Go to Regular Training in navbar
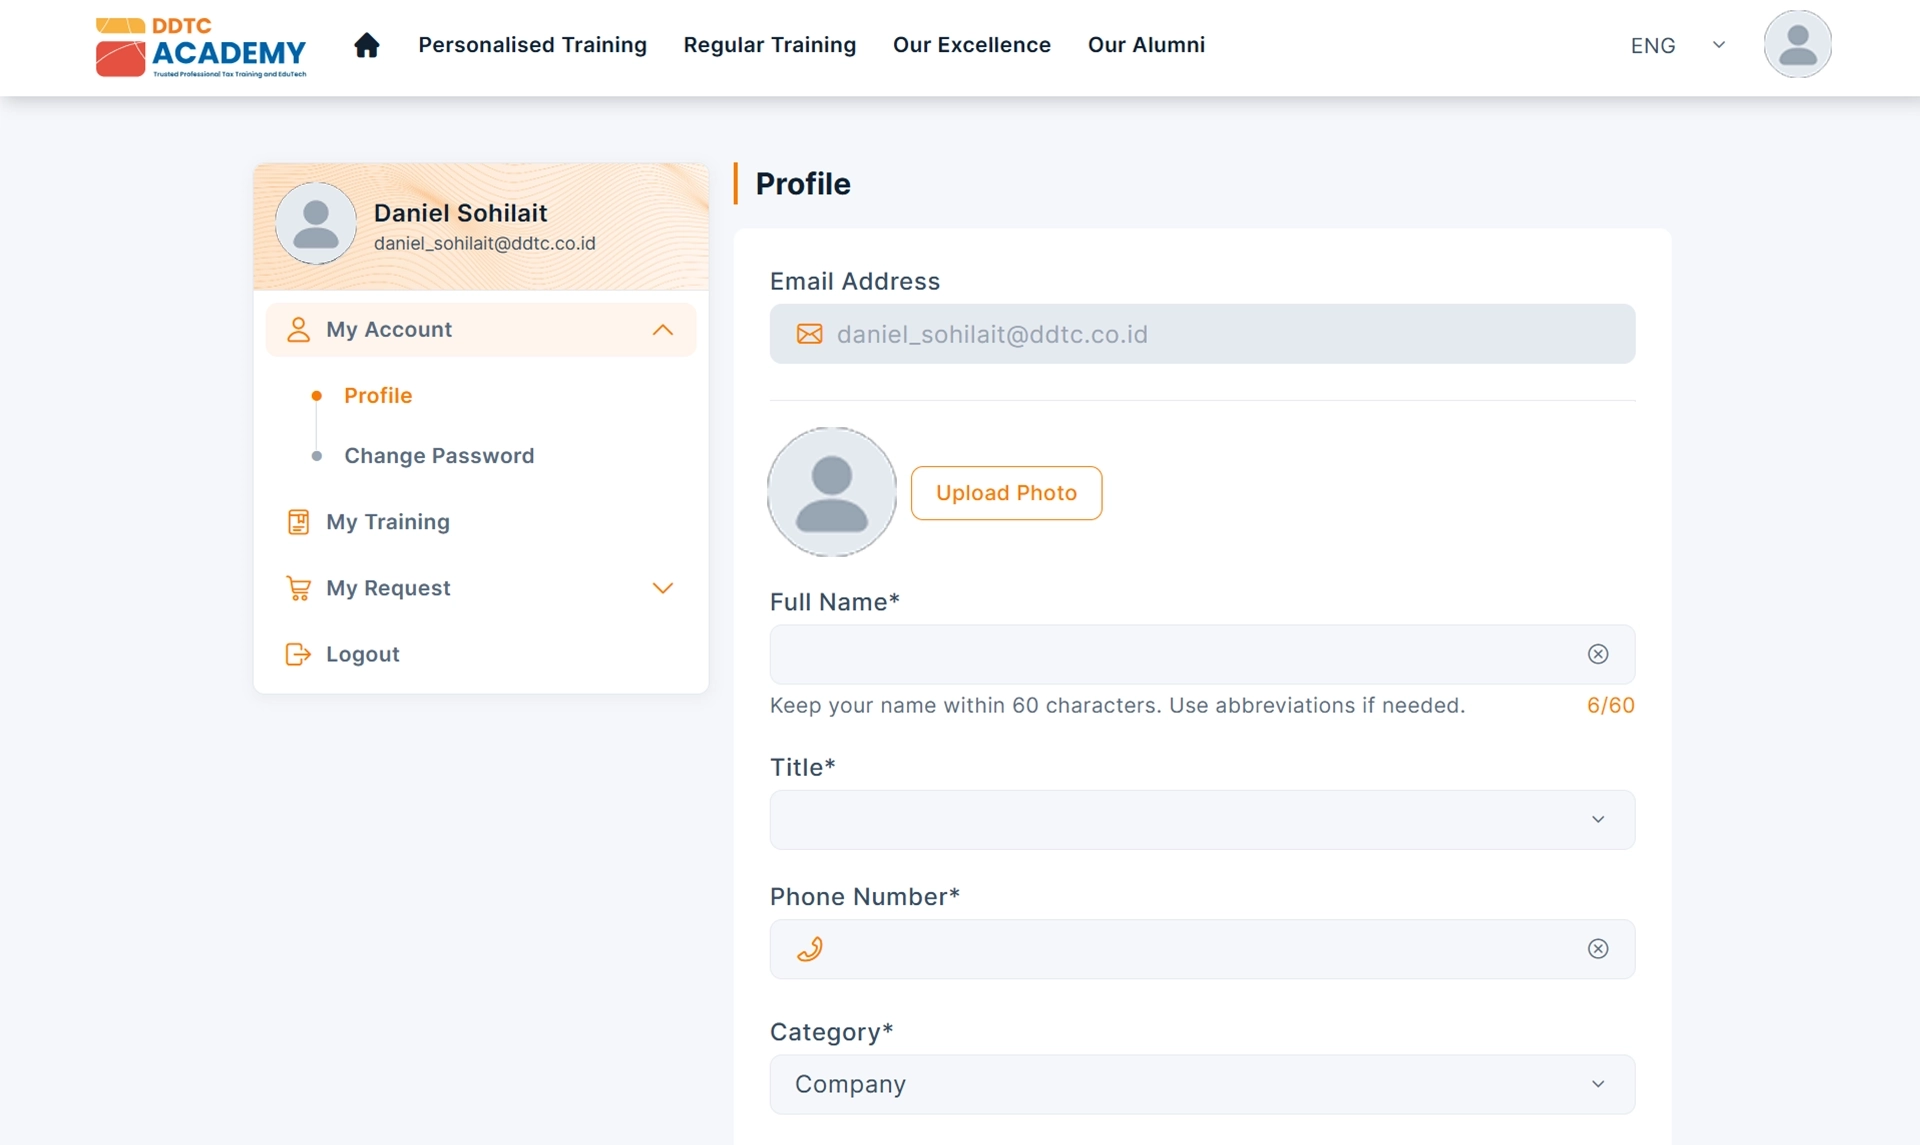 769,45
